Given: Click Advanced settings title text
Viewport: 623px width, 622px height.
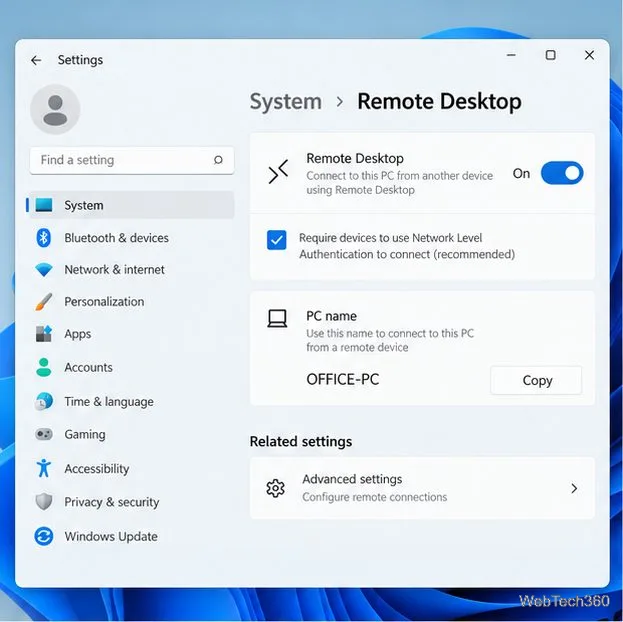Looking at the screenshot, I should click(x=352, y=479).
